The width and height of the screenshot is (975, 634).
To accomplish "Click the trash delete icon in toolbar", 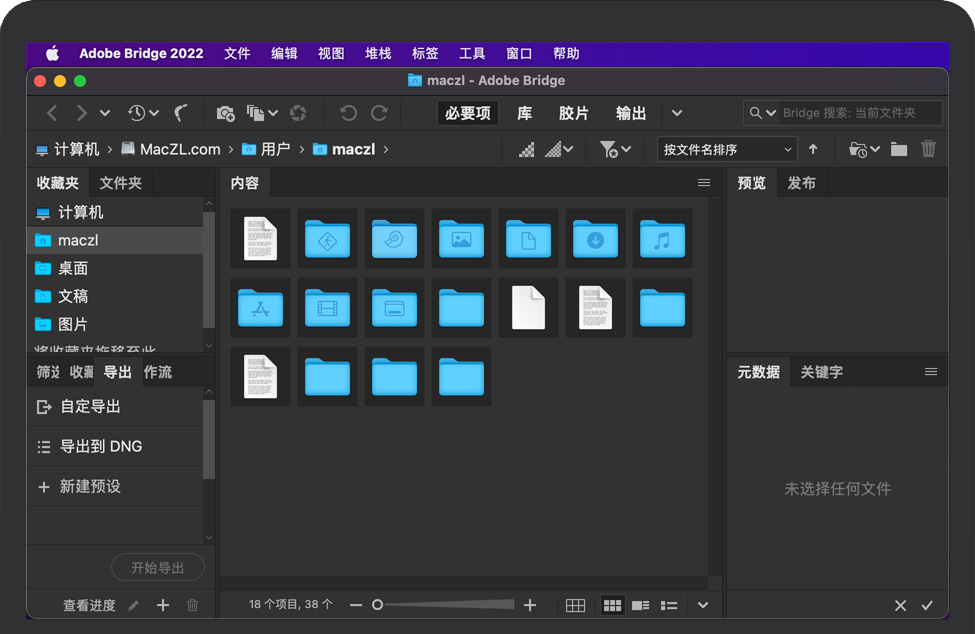I will (929, 149).
